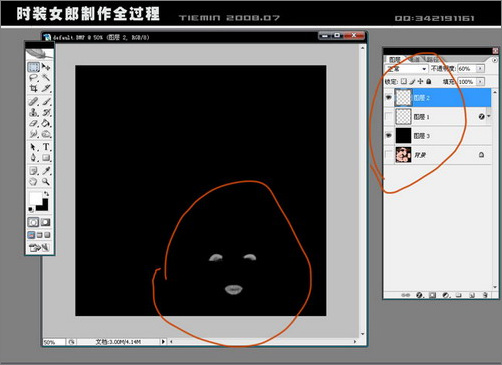
Task: Open status bar info arrow
Action: click(x=163, y=342)
